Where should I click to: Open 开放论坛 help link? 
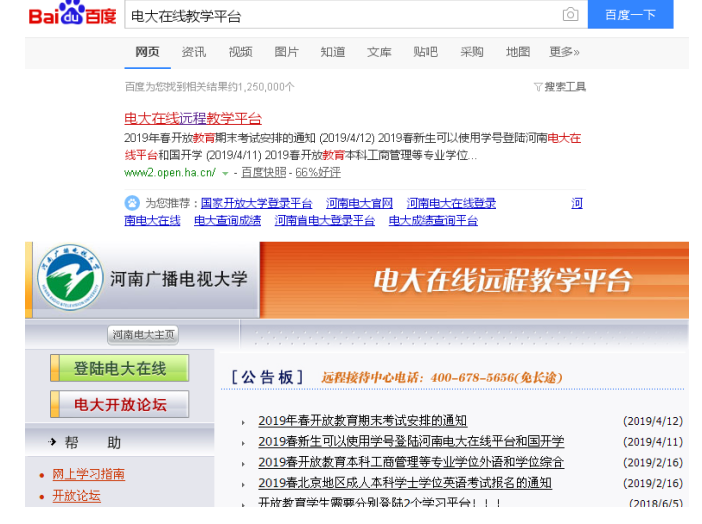[77, 495]
